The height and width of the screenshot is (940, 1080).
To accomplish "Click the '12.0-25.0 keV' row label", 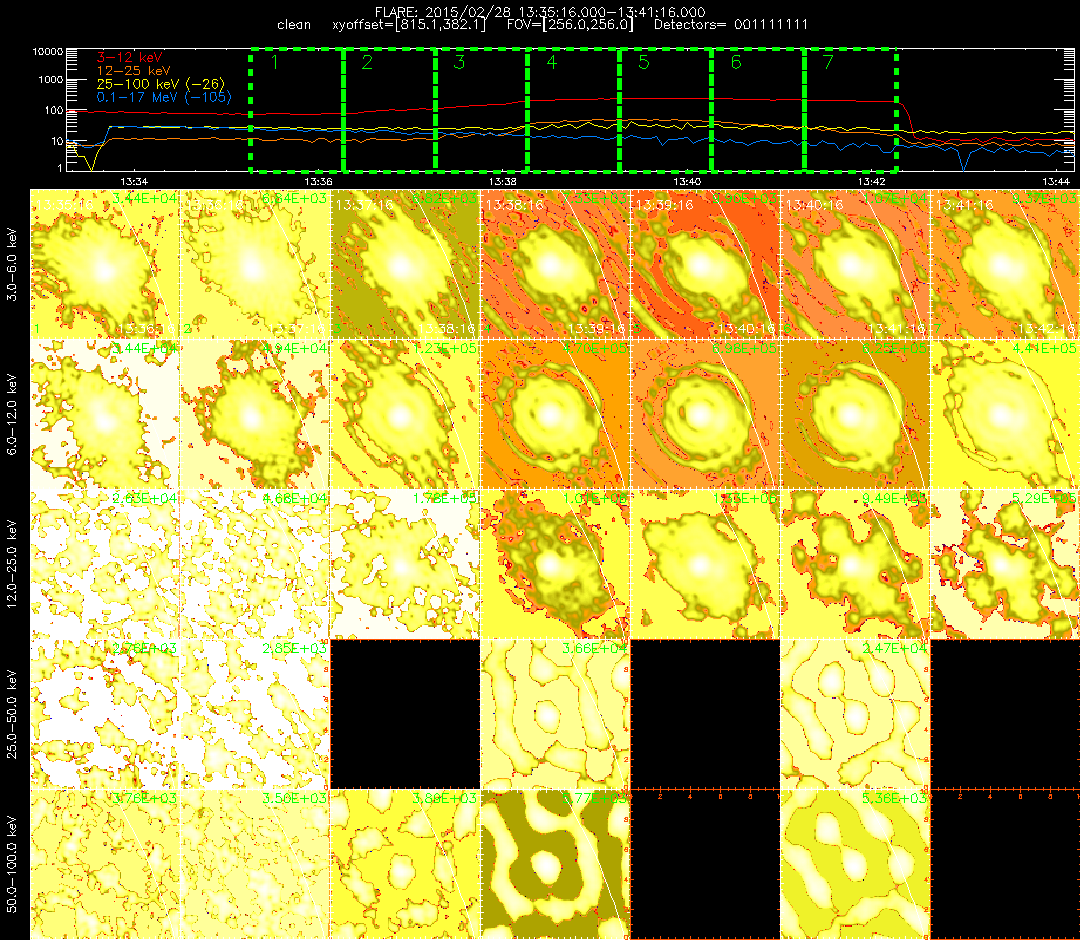I will click(x=12, y=564).
